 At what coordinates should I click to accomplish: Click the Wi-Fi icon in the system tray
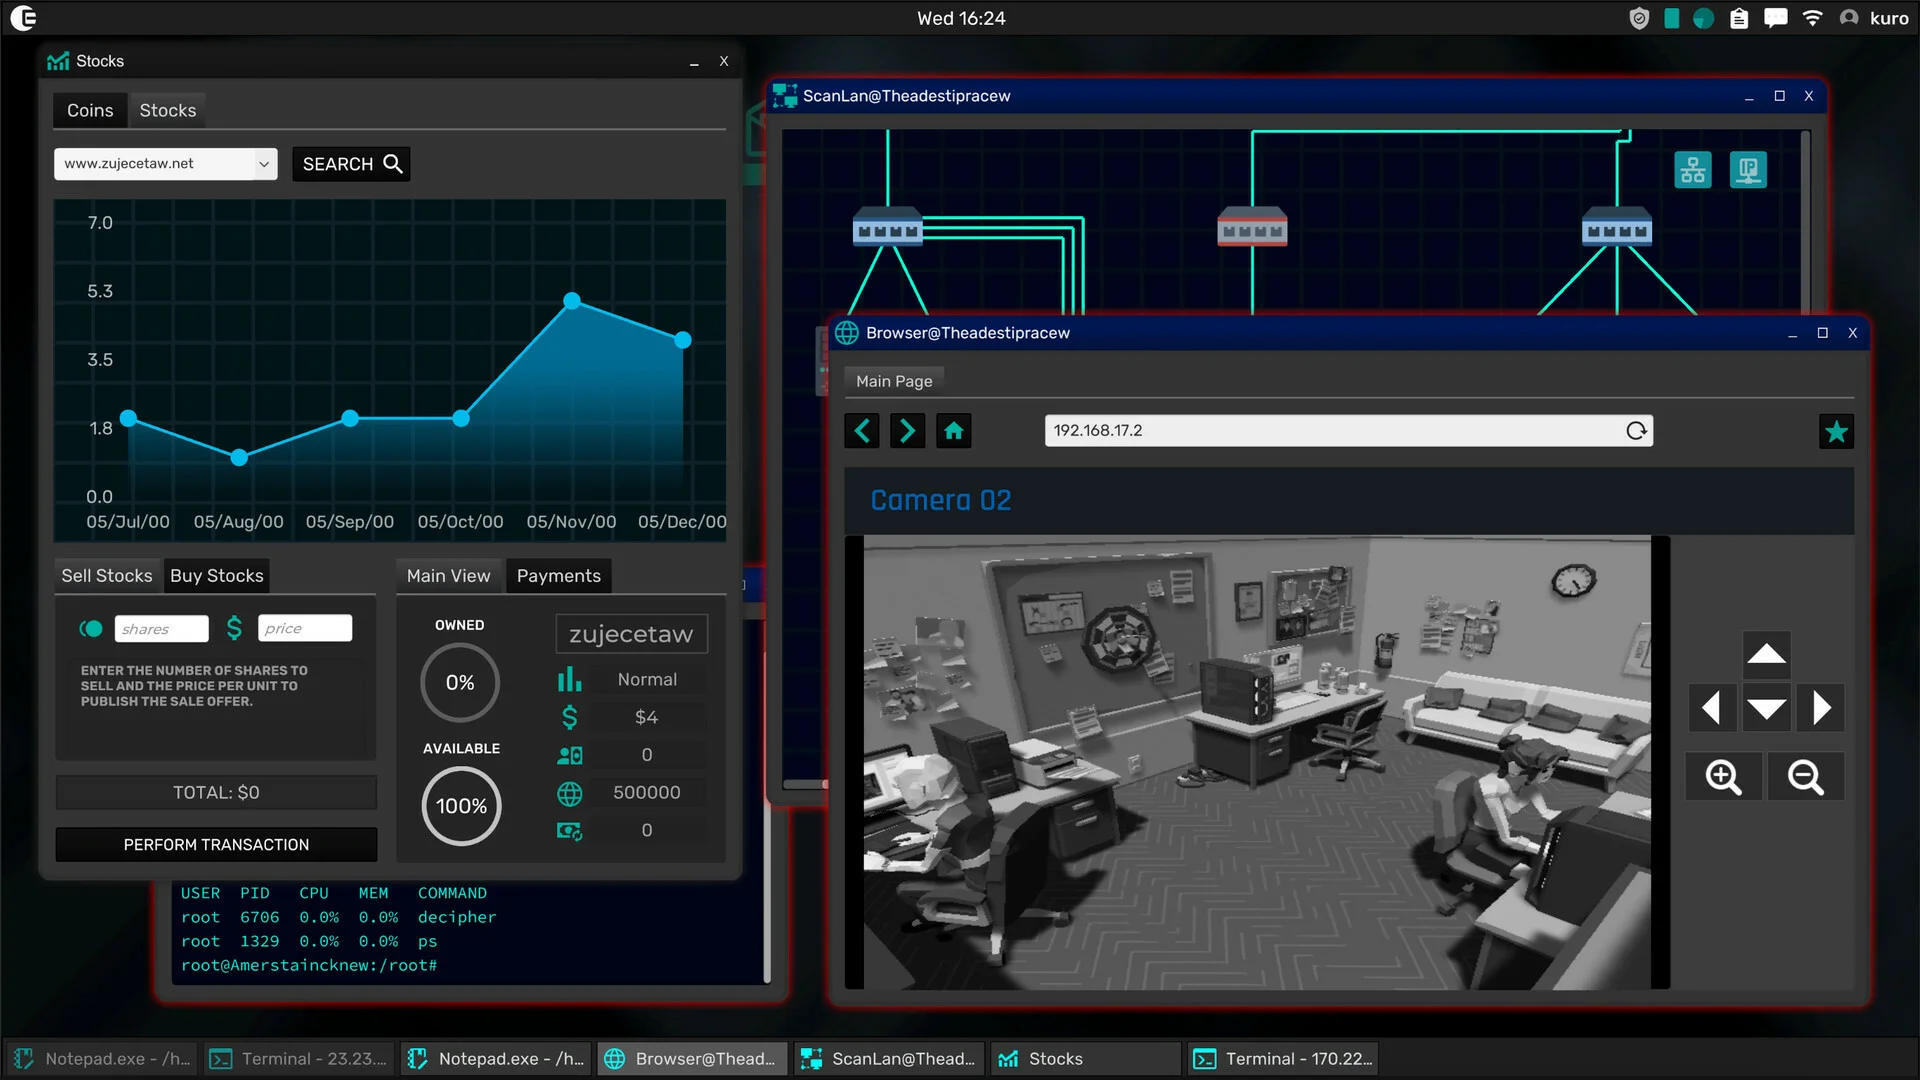[1813, 17]
